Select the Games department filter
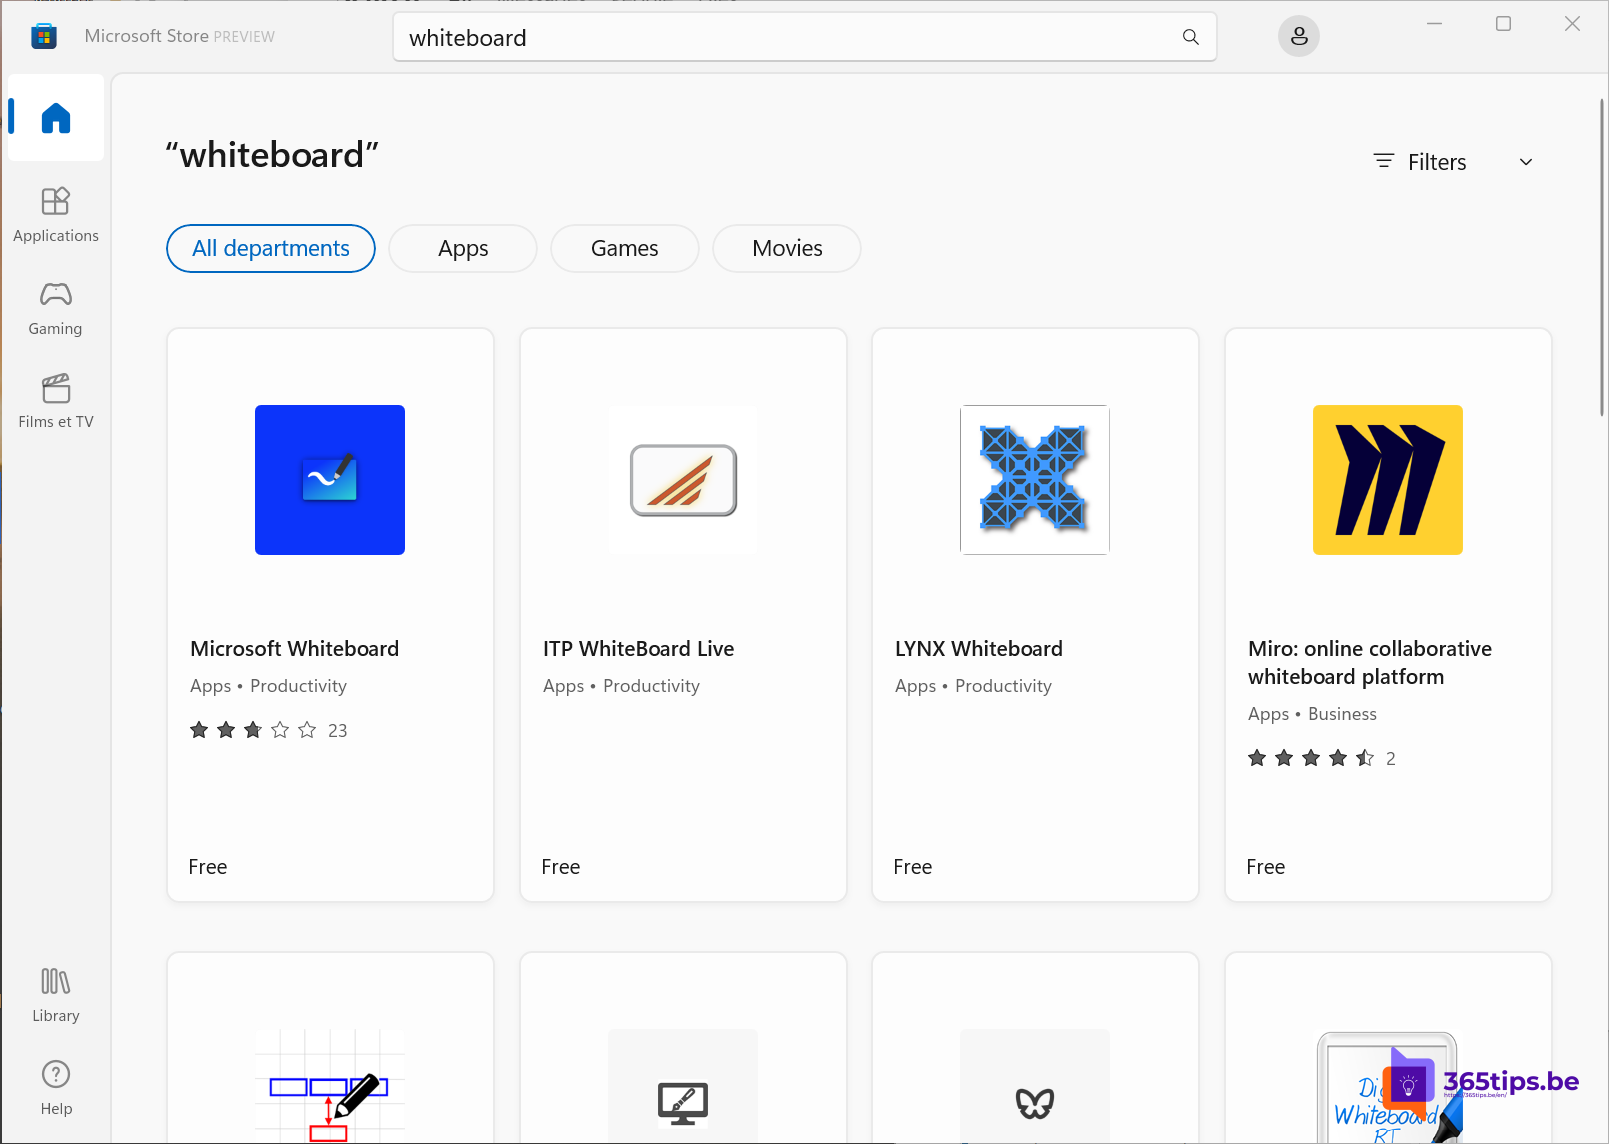Viewport: 1609px width, 1144px height. (x=624, y=248)
